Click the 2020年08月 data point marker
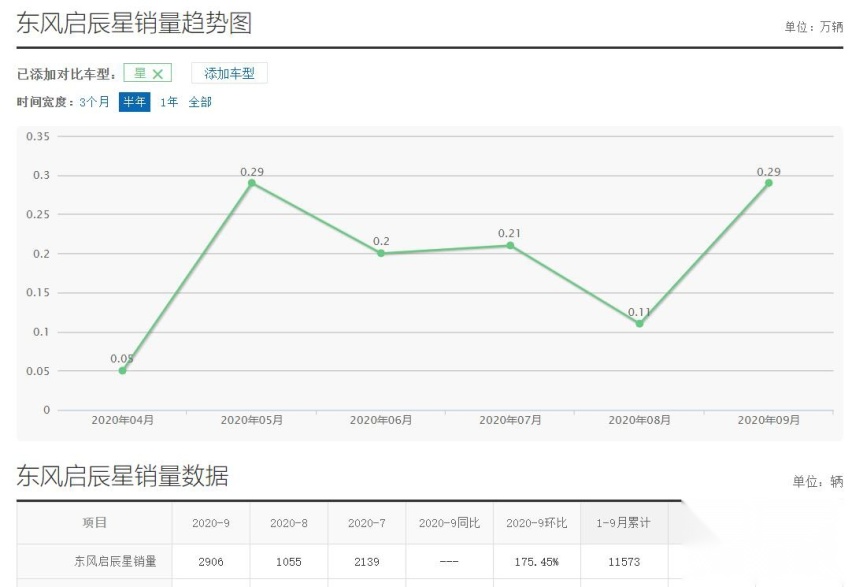 click(x=640, y=324)
